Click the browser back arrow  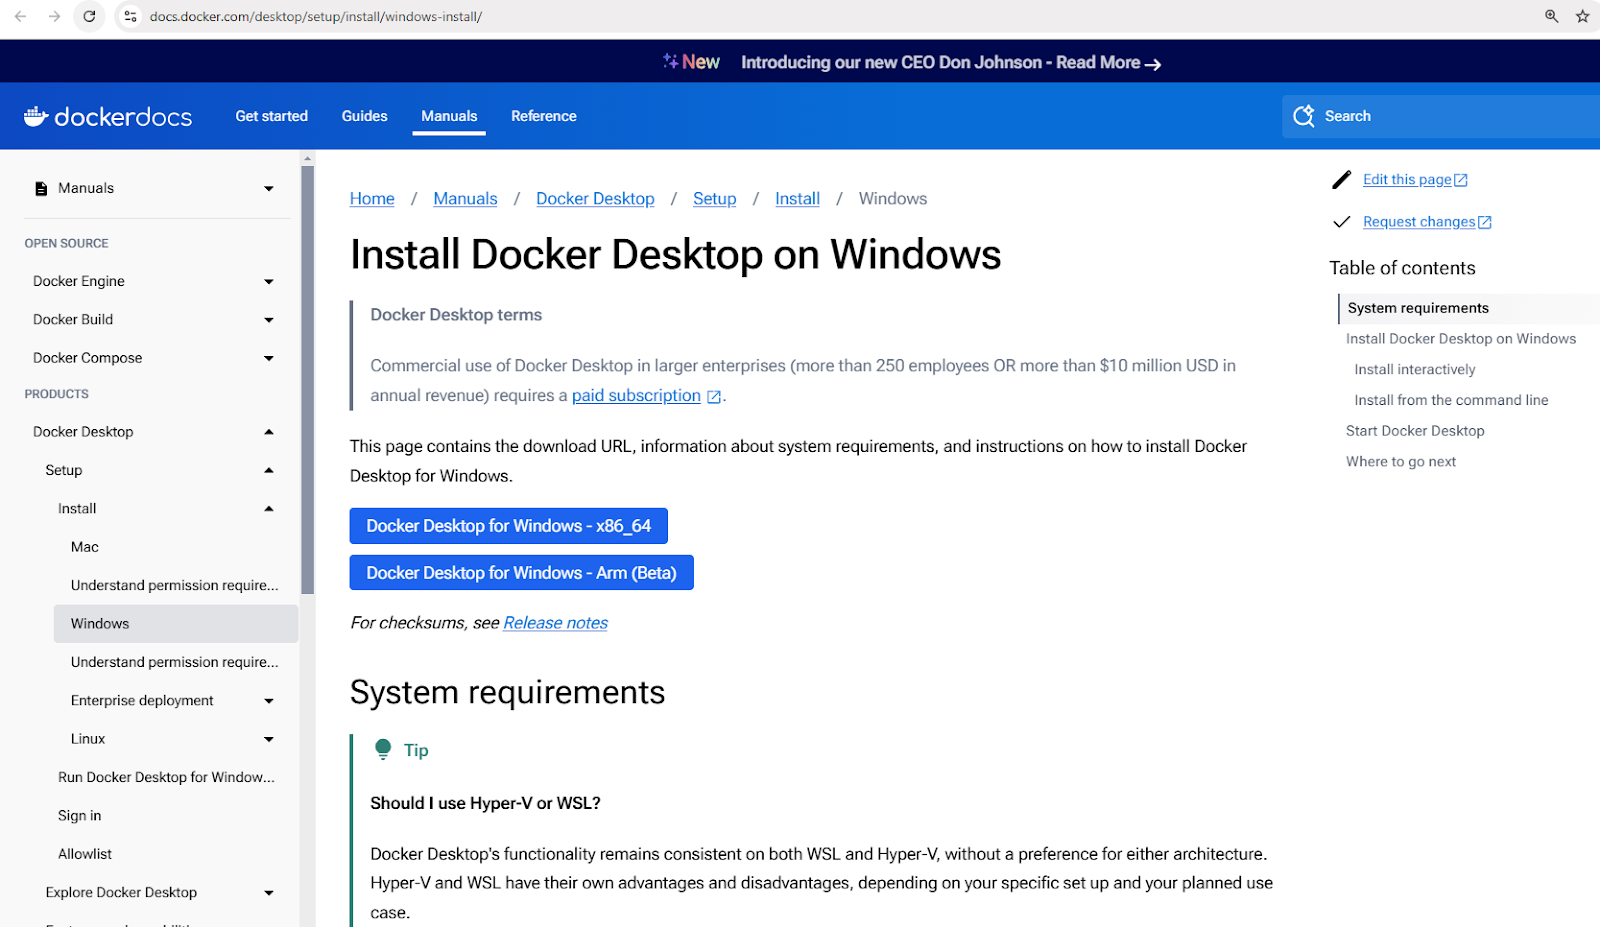tap(20, 16)
